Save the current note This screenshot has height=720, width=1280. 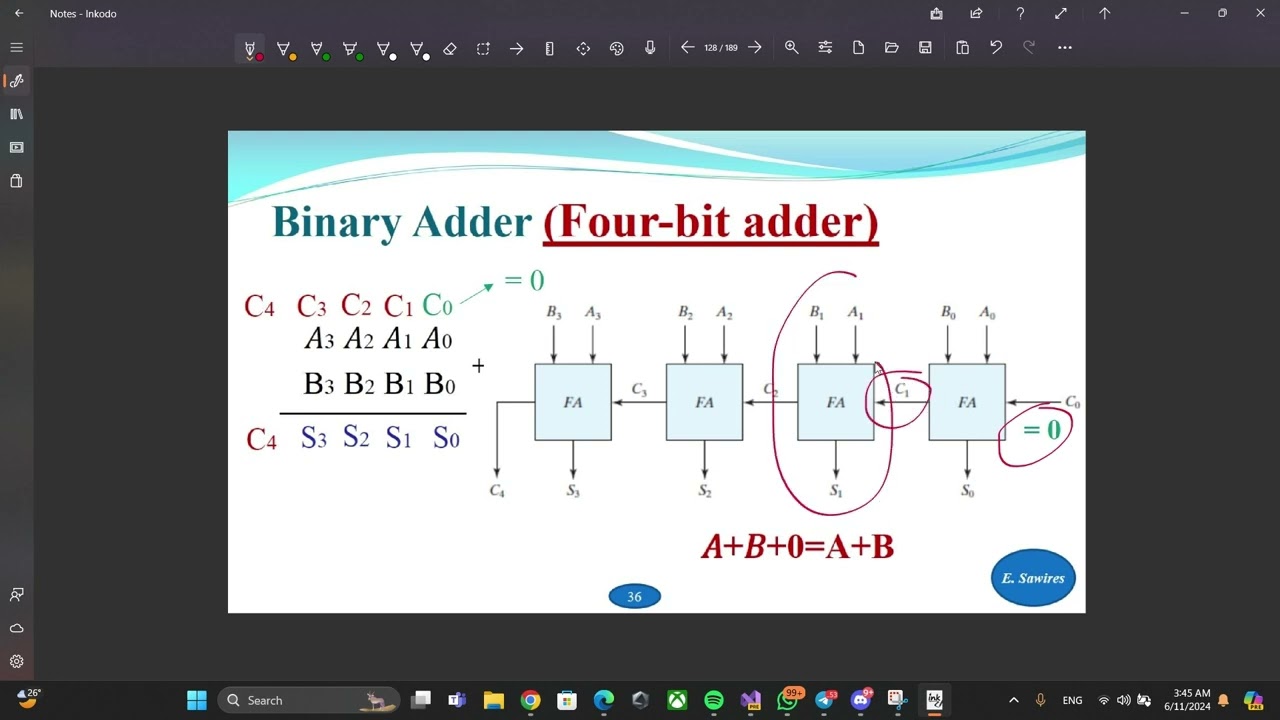tap(925, 47)
